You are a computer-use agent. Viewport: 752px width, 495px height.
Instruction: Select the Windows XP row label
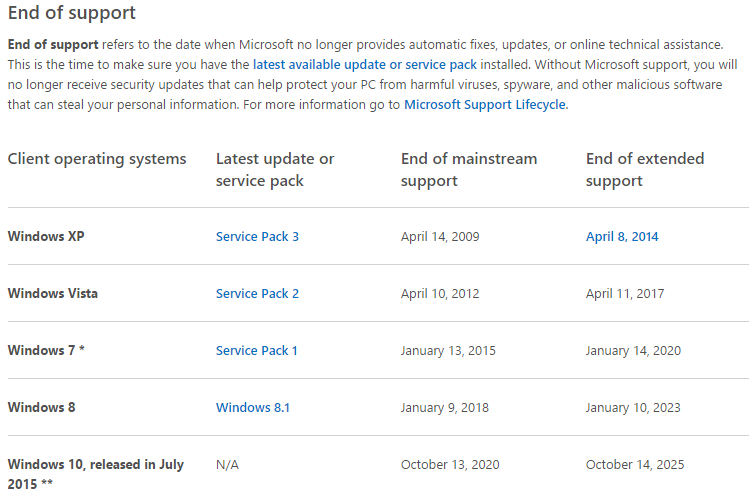pos(46,237)
